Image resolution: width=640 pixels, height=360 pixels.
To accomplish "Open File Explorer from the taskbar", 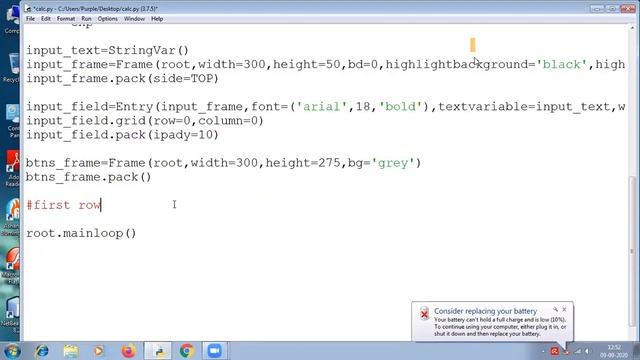I will [71, 351].
